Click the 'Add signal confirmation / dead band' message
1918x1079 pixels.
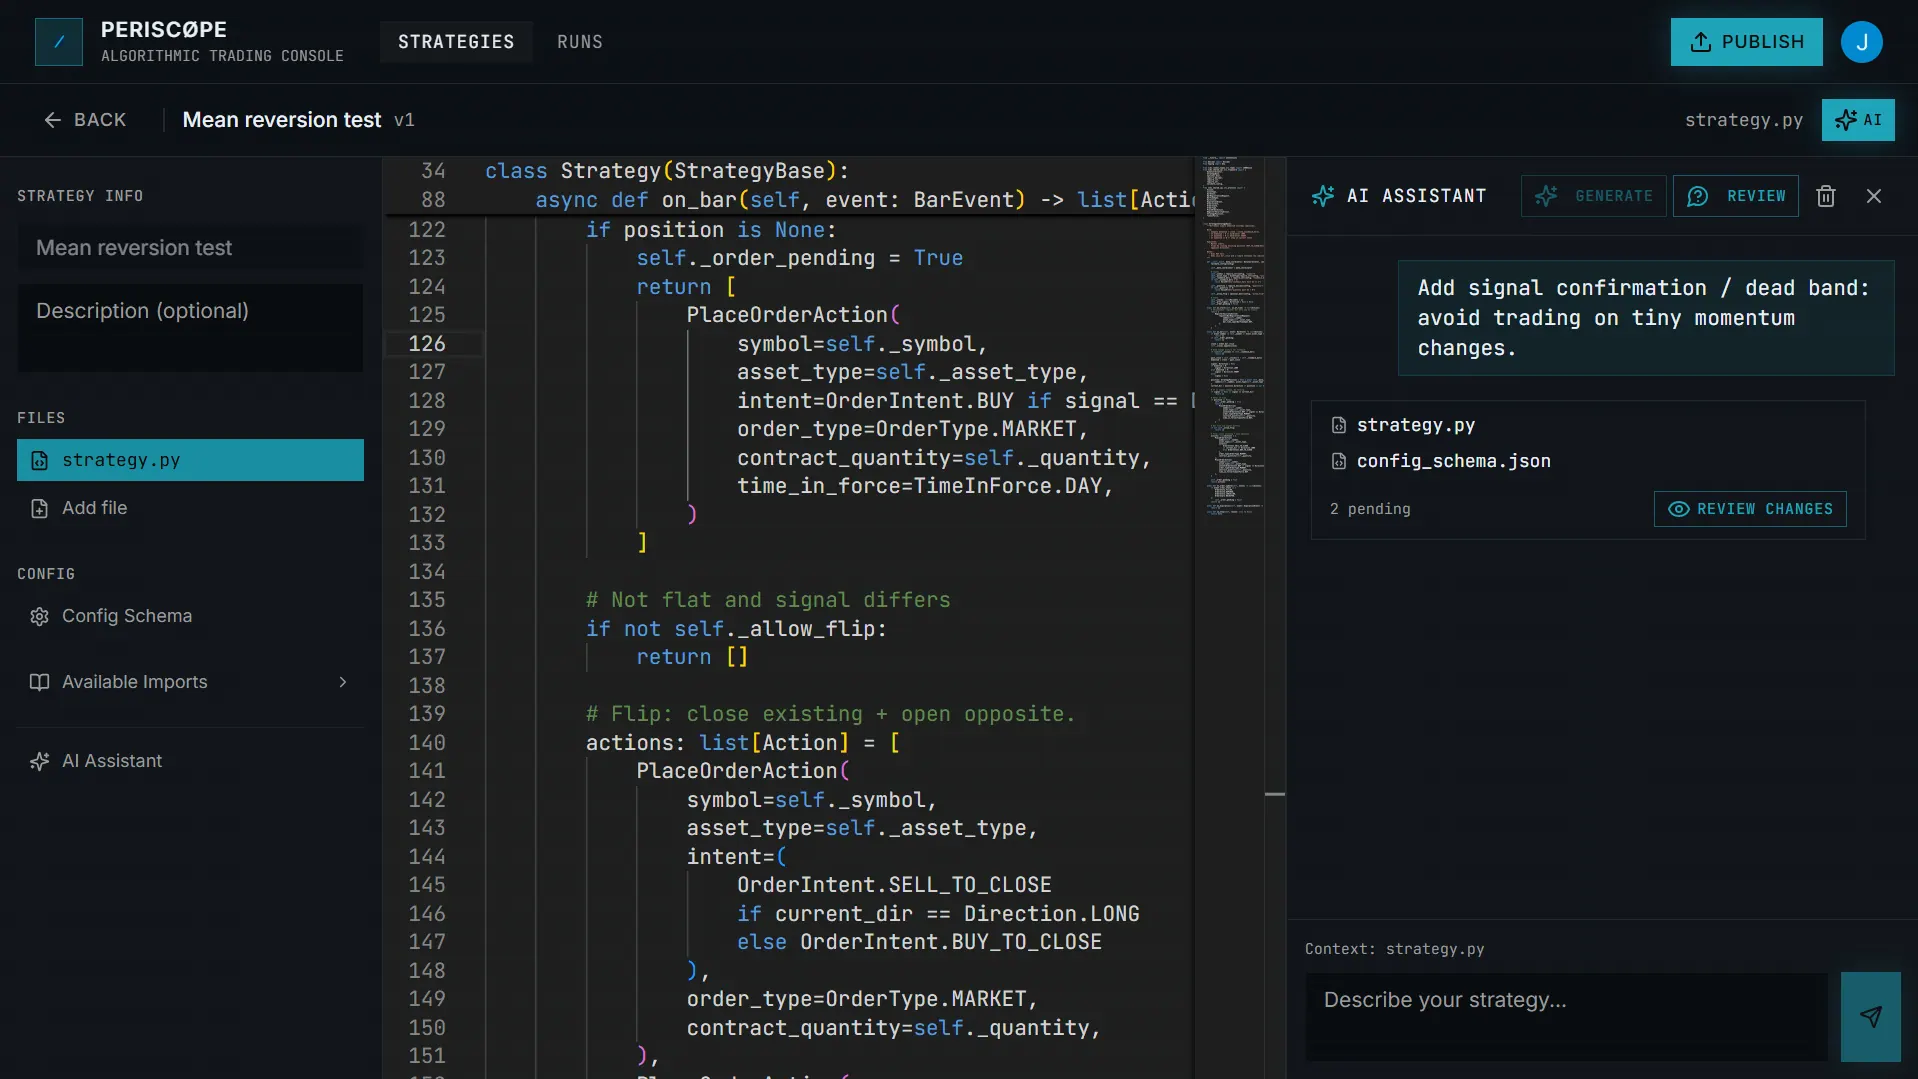(1646, 318)
